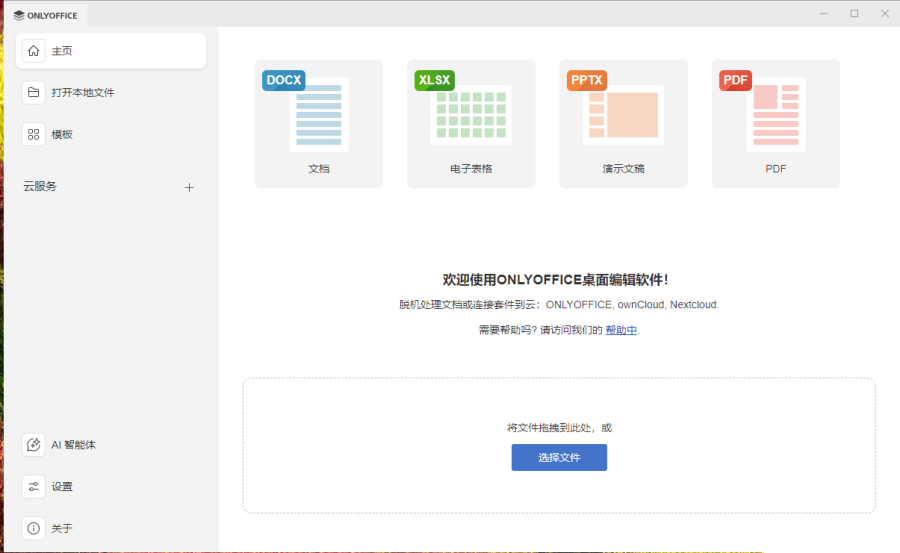
Task: Click the 关于 label in the sidebar
Action: point(62,528)
